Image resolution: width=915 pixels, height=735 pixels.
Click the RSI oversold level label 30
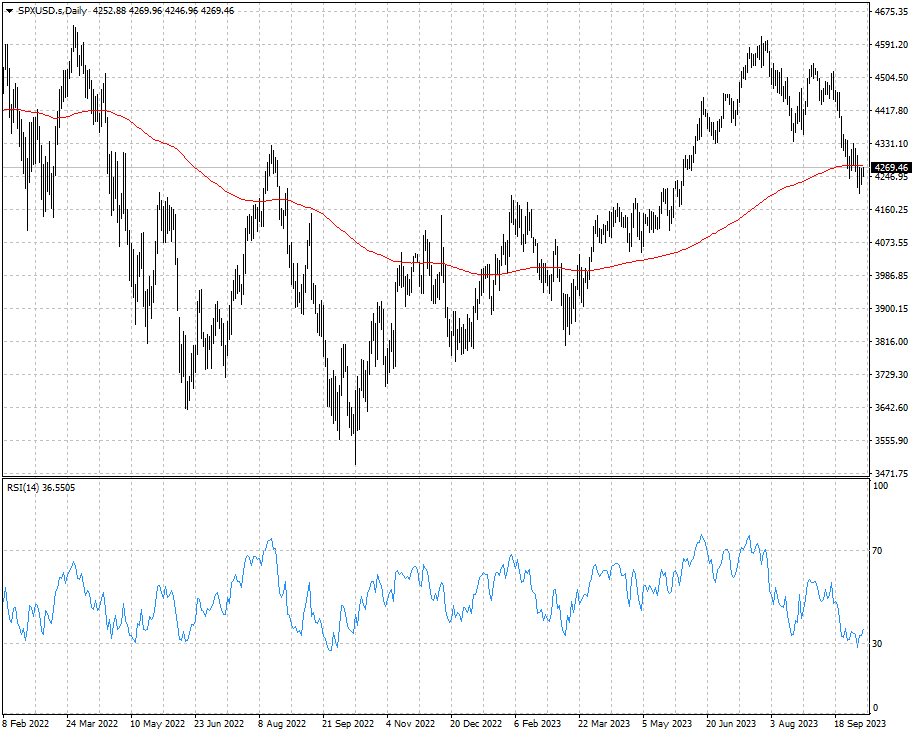click(877, 643)
